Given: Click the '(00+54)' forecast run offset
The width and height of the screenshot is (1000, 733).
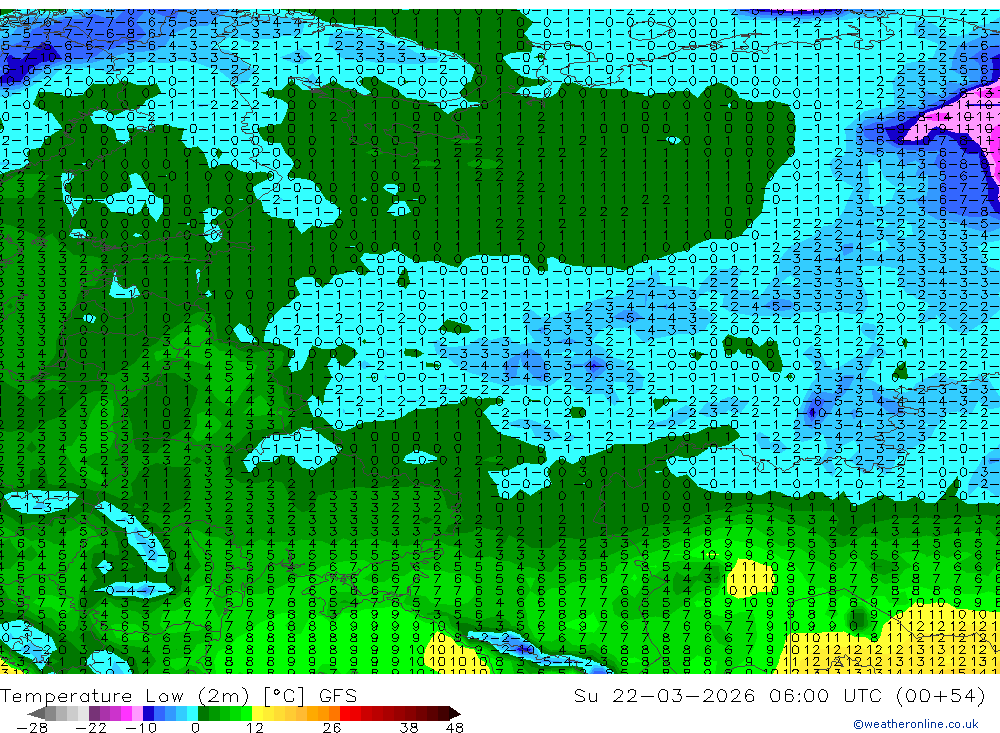Looking at the screenshot, I should (941, 695).
